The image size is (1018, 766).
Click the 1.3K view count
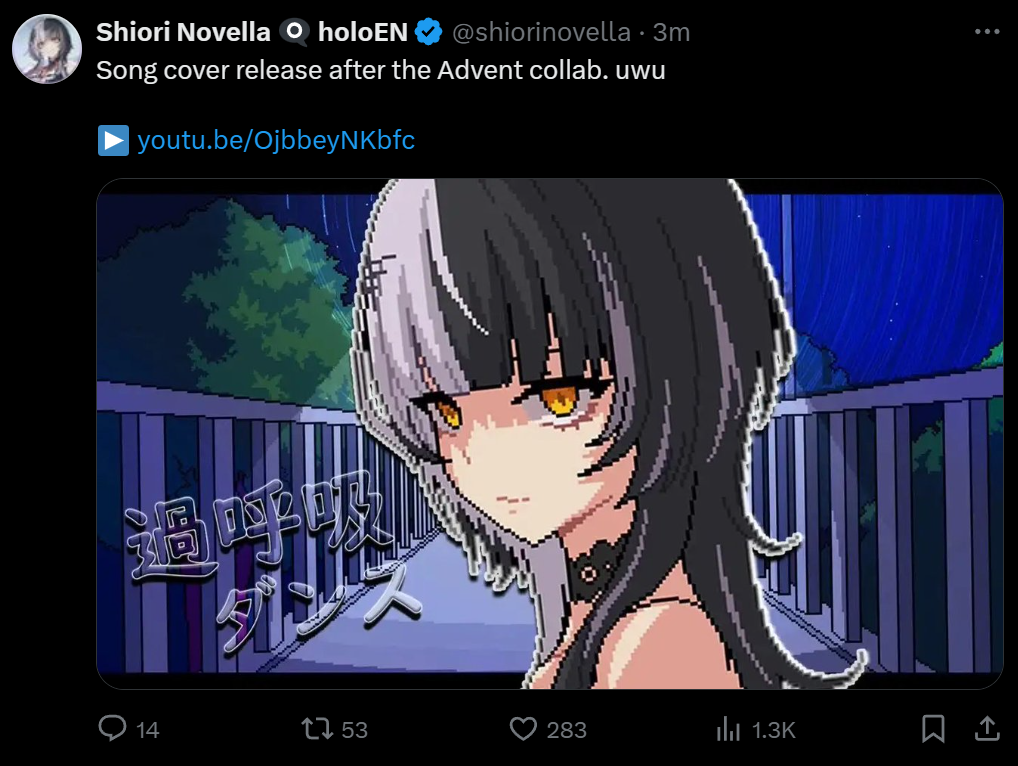(773, 730)
